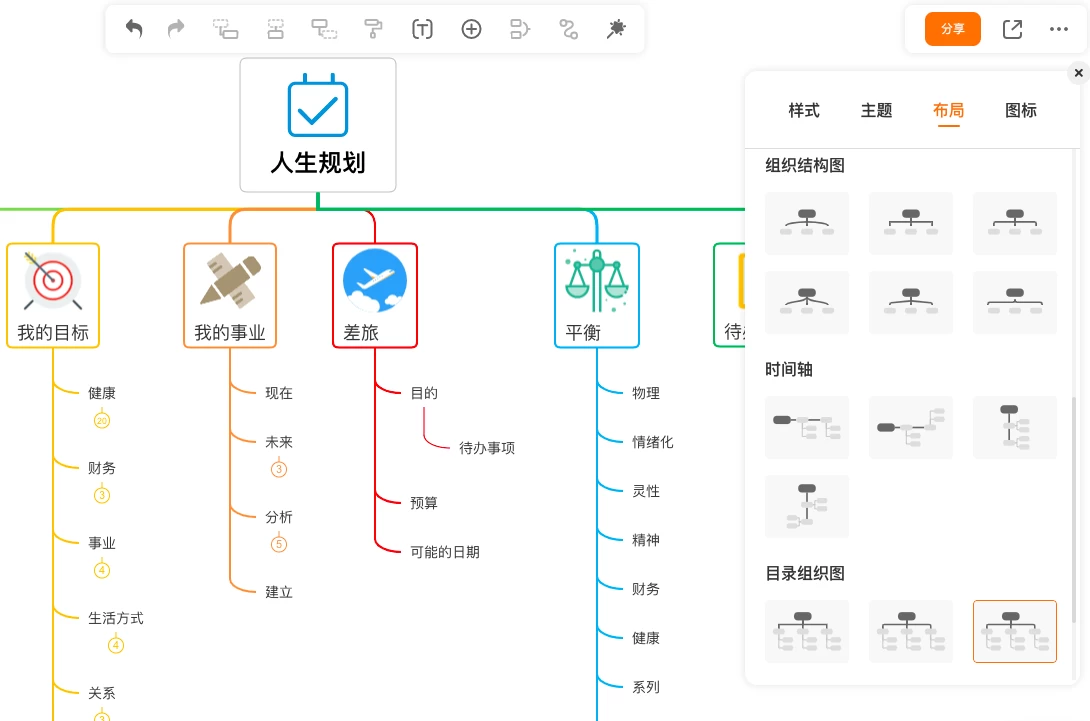The height and width of the screenshot is (721, 1090).
Task: Click the calendar checkmark icon in 人生规划
Action: click(318, 105)
